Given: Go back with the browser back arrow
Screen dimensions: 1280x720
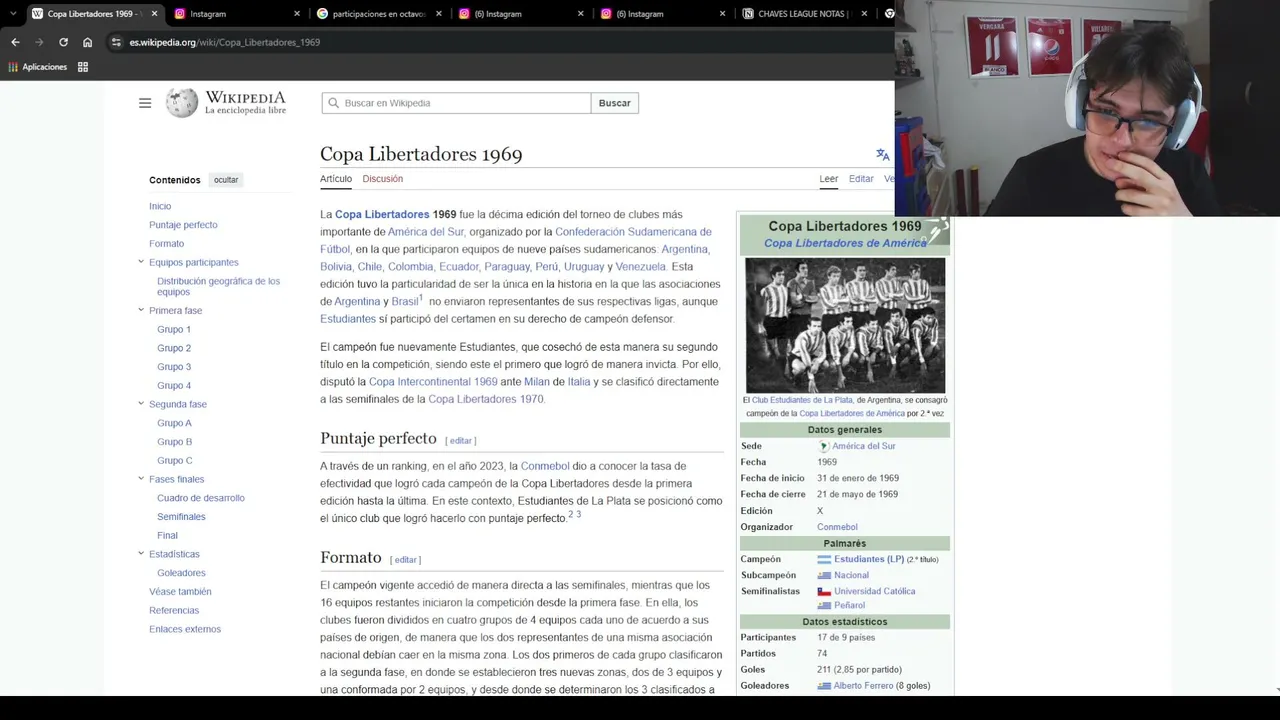Looking at the screenshot, I should (15, 42).
